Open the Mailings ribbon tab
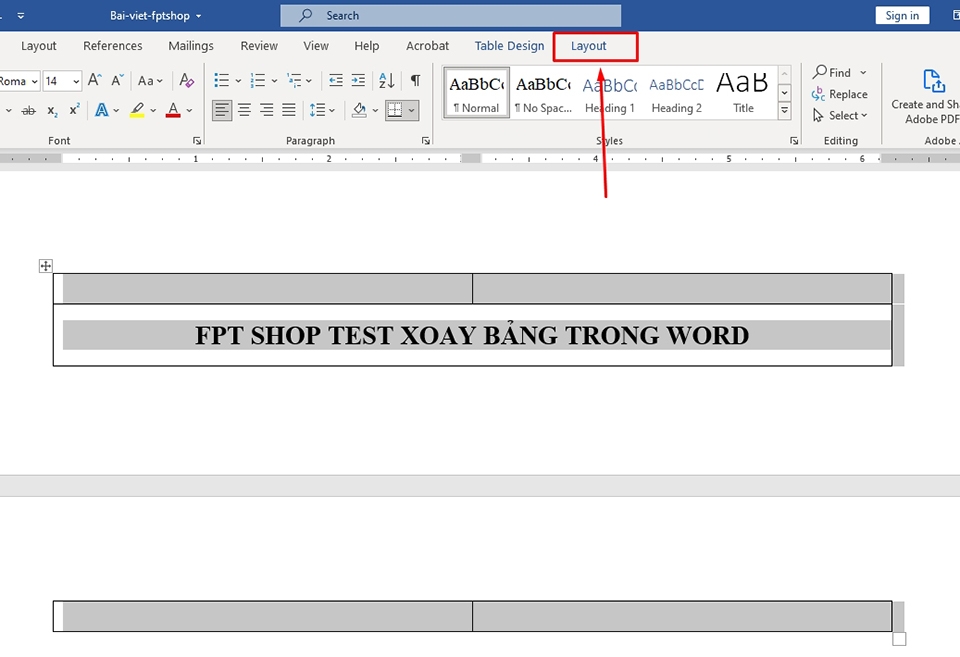 (191, 46)
